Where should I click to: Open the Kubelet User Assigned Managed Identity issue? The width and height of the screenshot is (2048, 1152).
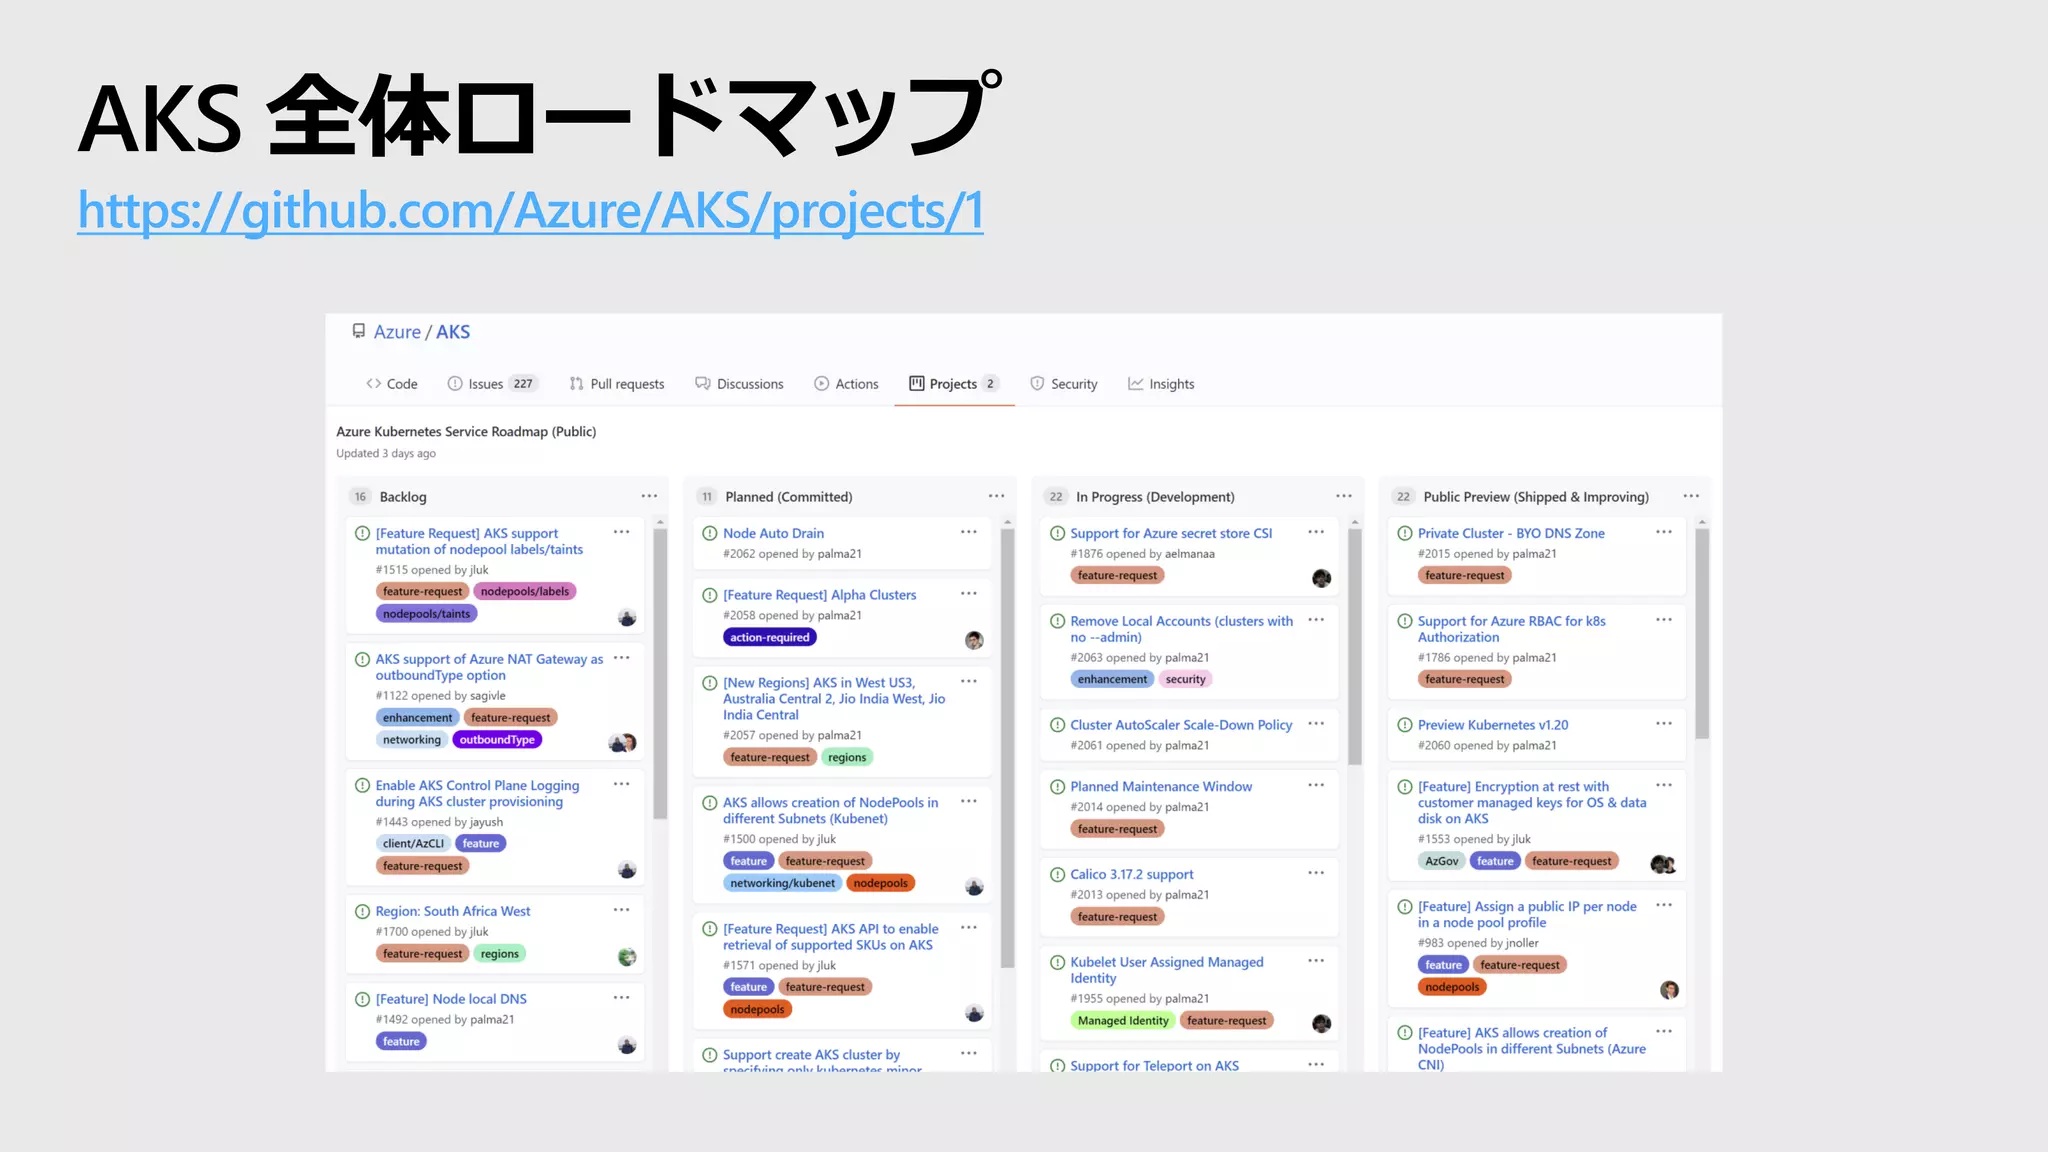1167,970
